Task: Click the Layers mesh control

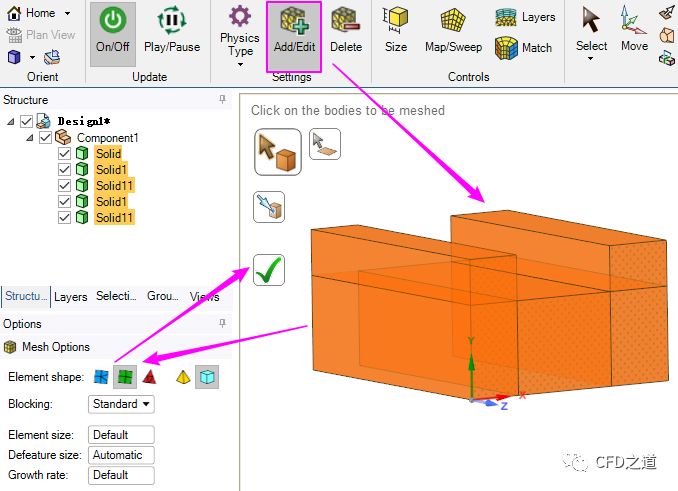Action: [x=525, y=17]
